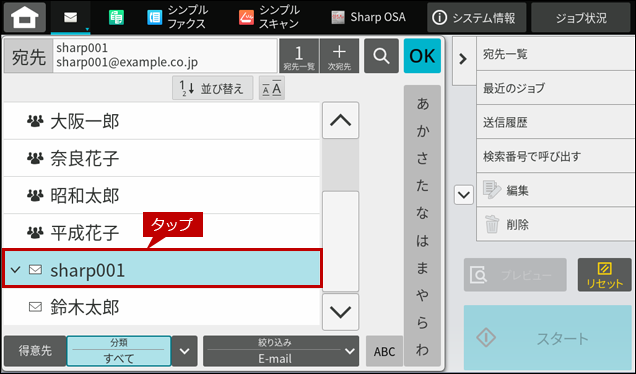Go to the Home screen

[x=25, y=17]
